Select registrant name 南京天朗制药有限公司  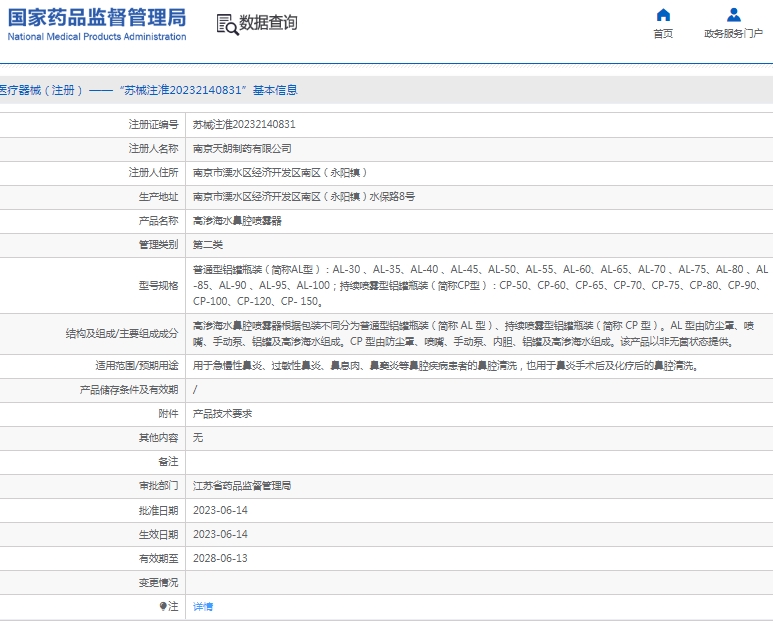click(x=242, y=148)
